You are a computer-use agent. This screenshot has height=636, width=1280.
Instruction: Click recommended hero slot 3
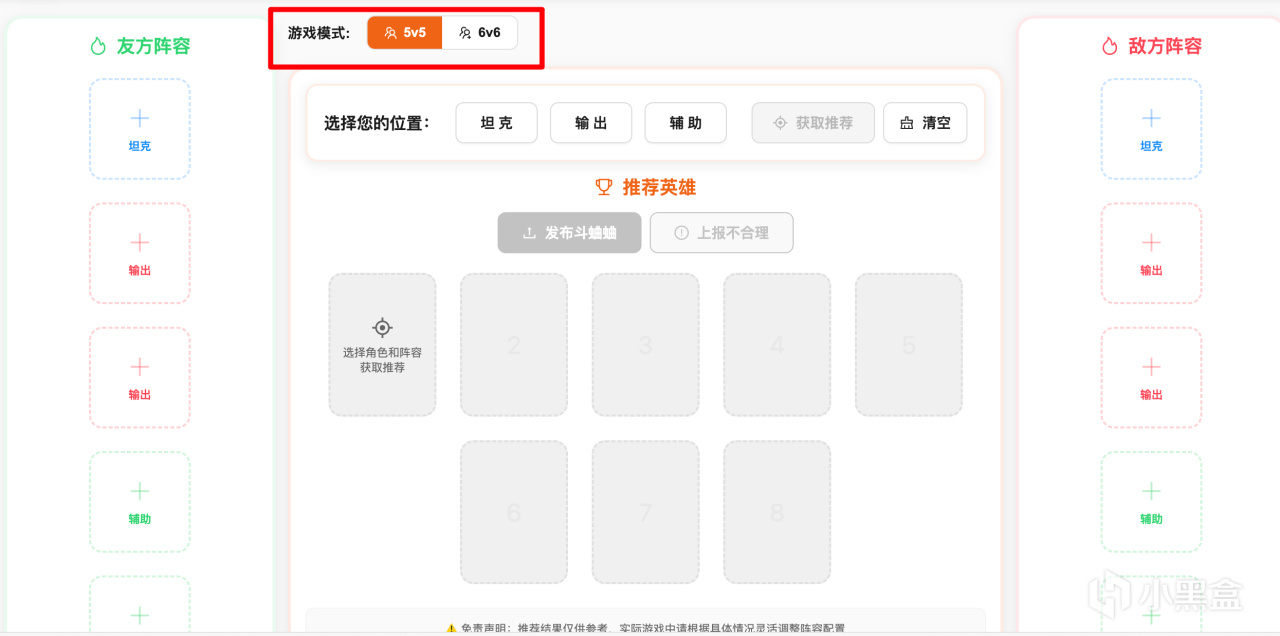tap(646, 345)
